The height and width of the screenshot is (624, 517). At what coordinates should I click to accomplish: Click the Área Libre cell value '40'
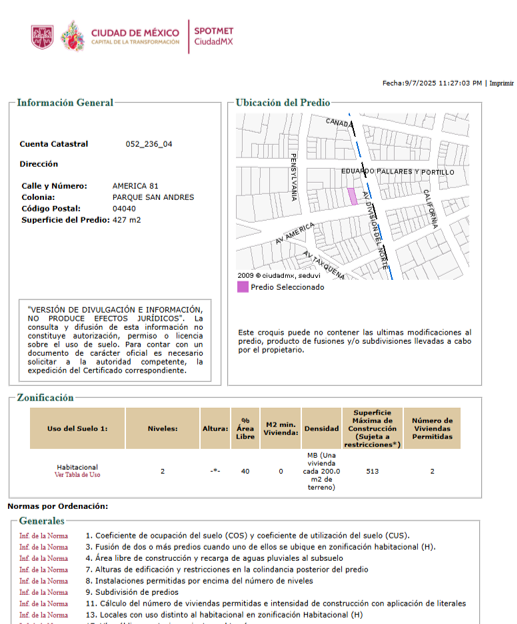click(245, 471)
